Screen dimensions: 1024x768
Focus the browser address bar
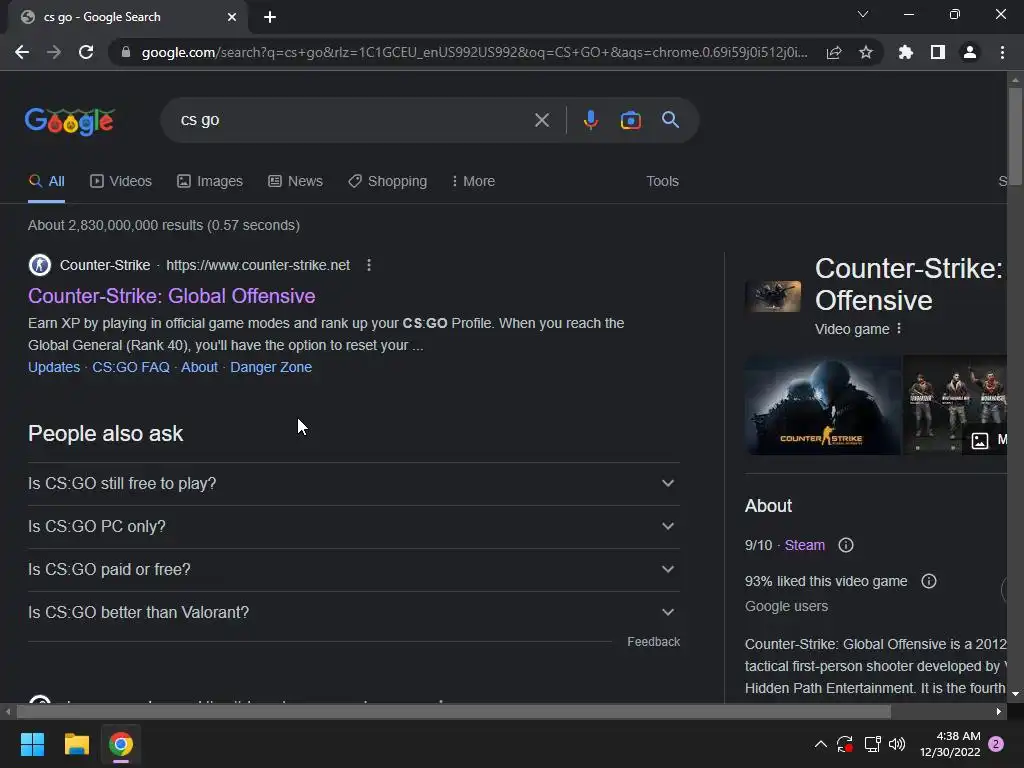click(474, 52)
